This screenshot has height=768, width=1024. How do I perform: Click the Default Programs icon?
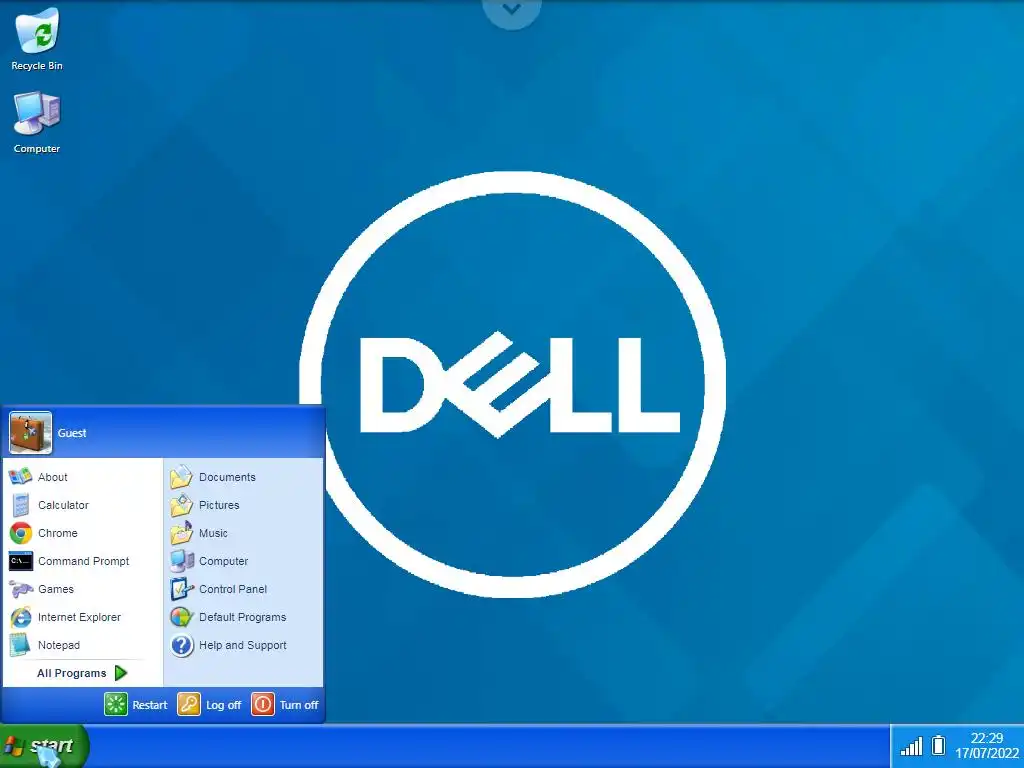click(x=182, y=617)
